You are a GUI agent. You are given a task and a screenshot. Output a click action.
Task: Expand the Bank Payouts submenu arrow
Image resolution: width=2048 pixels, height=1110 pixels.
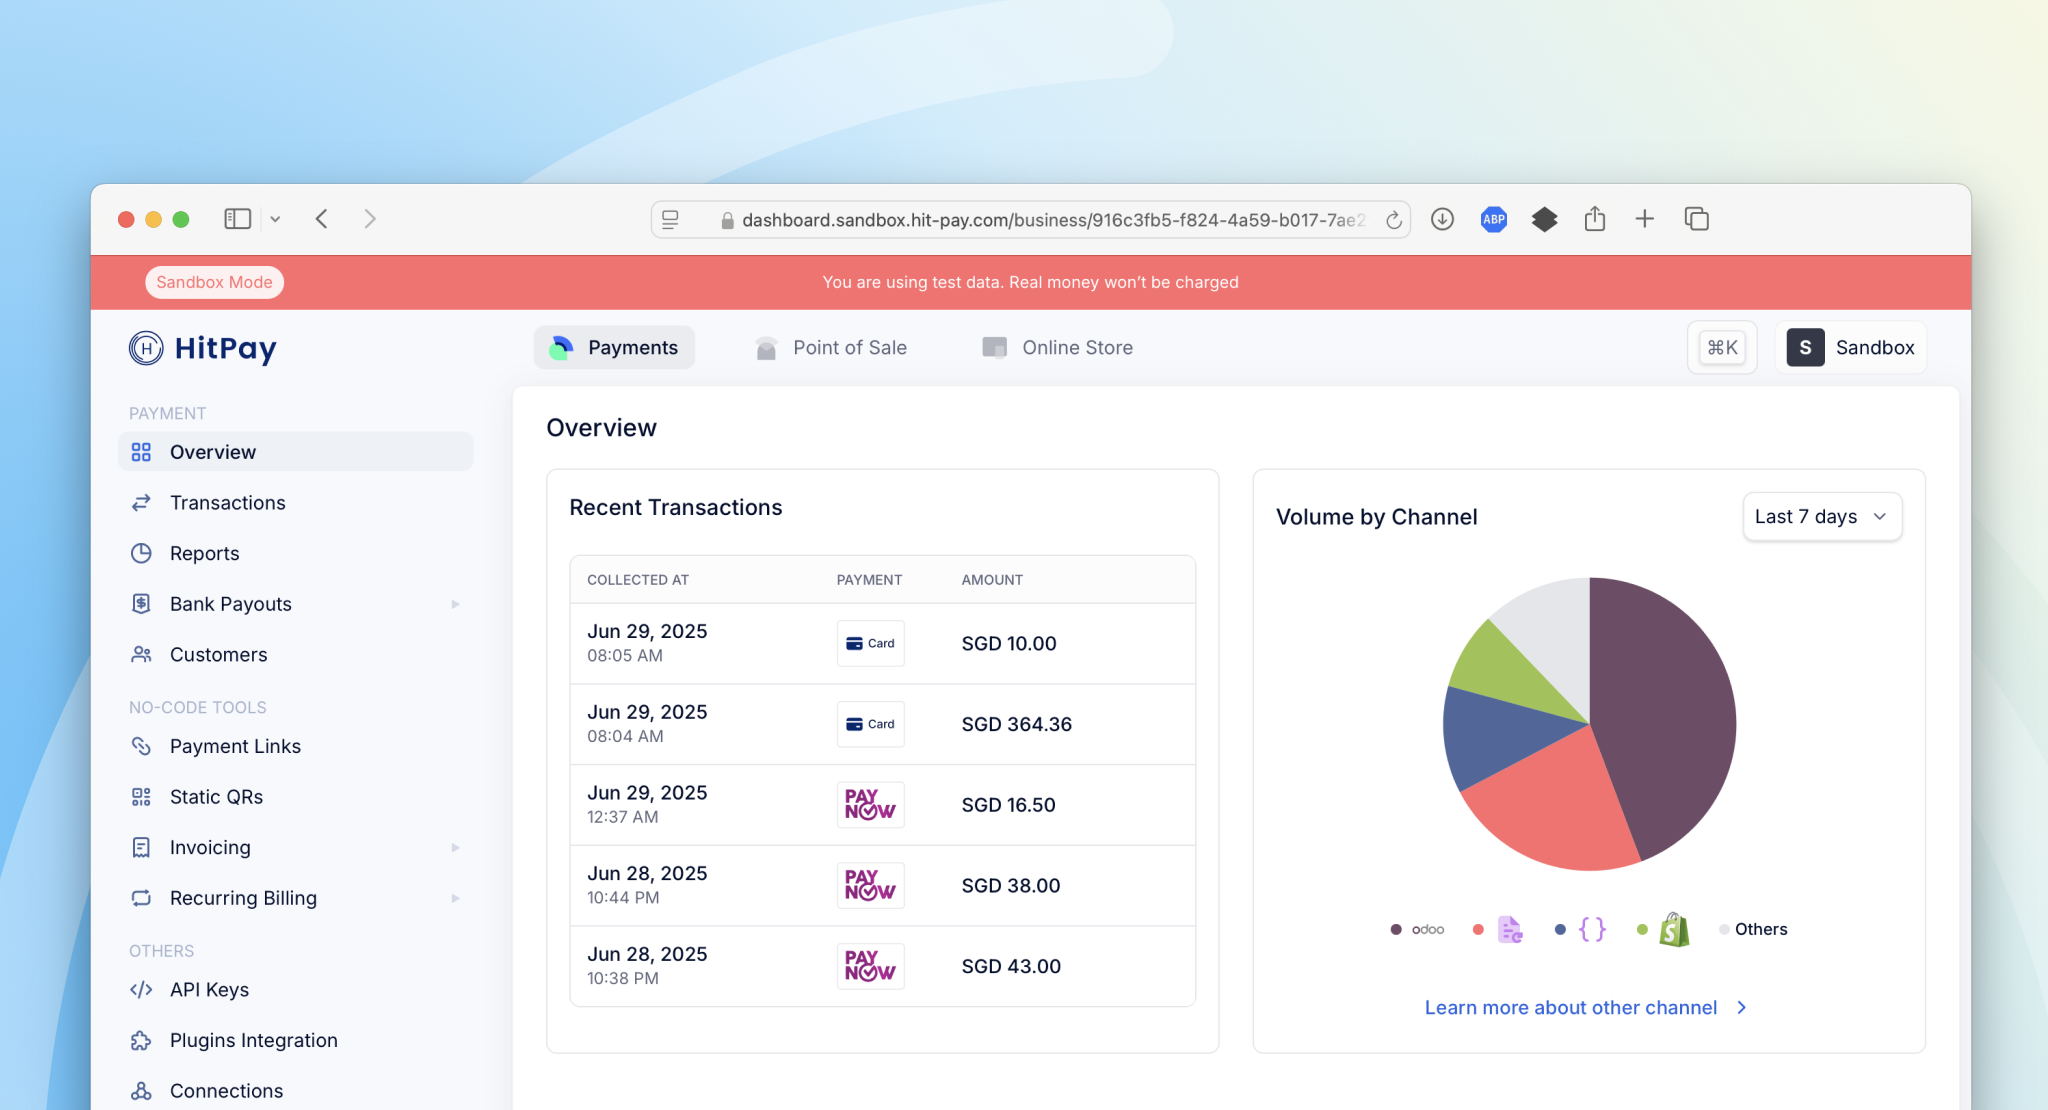click(456, 604)
